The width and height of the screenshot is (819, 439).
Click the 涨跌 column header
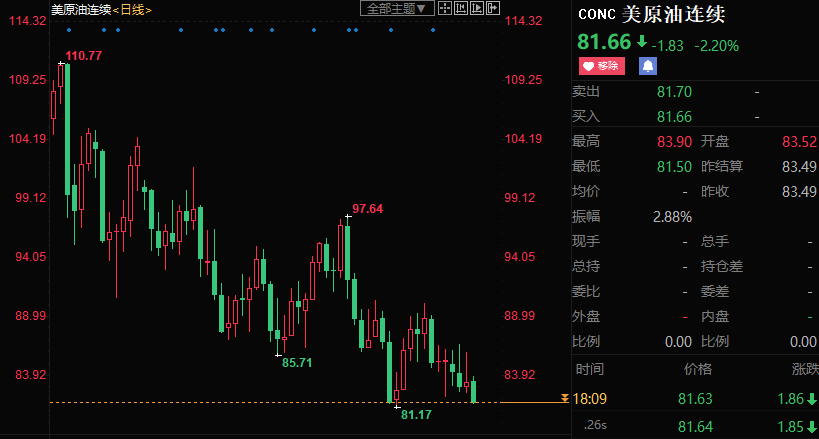coord(805,369)
